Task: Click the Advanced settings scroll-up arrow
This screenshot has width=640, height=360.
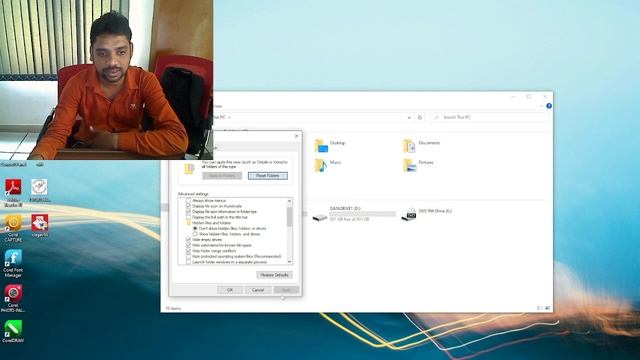Action: [x=289, y=201]
